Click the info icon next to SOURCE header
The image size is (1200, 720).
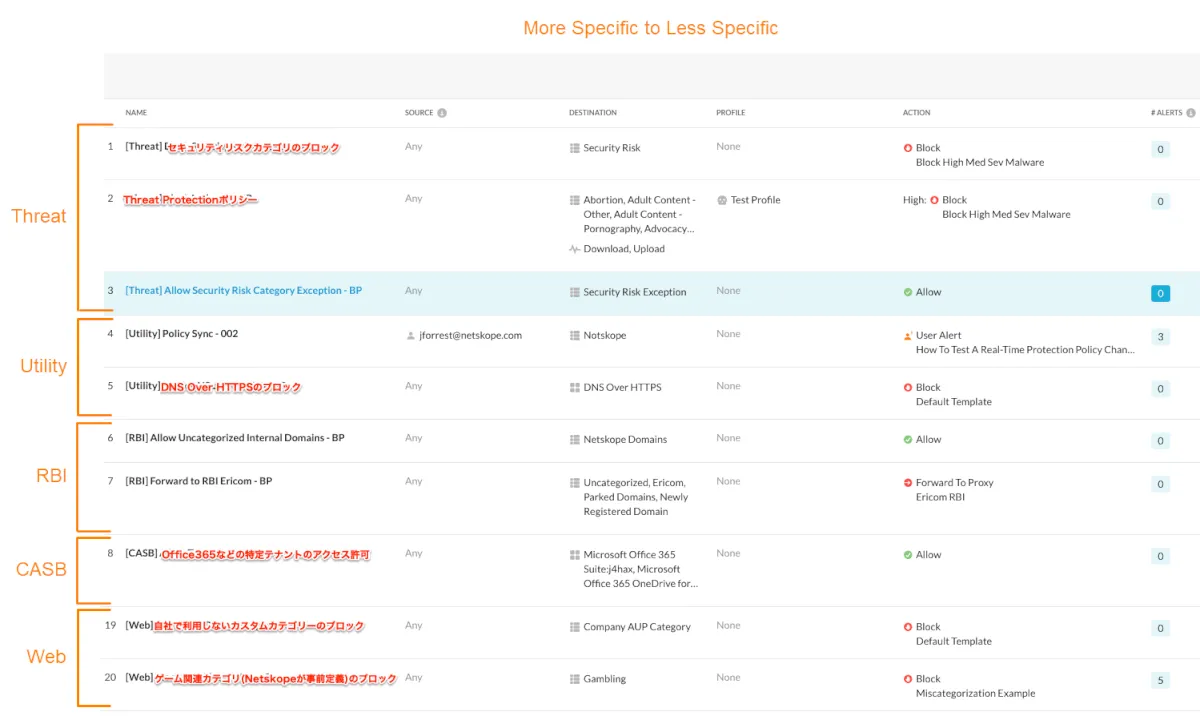click(x=442, y=113)
